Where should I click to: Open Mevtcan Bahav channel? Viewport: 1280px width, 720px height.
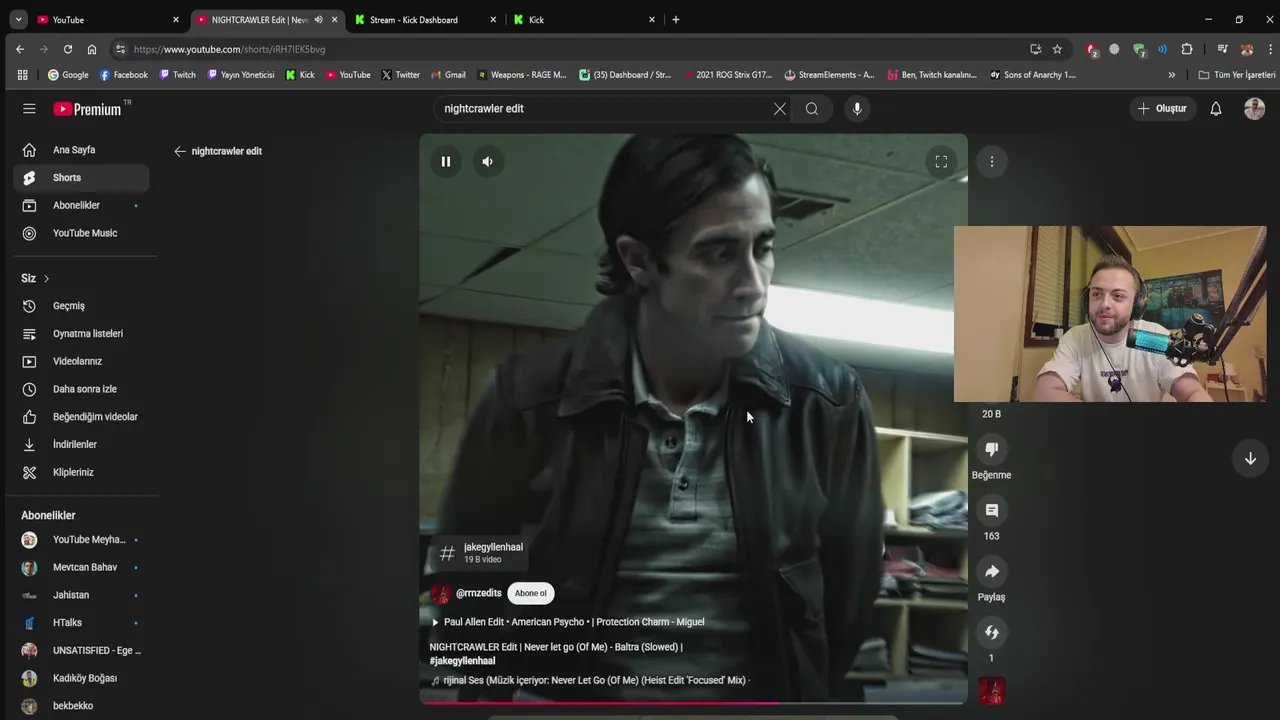[x=80, y=567]
